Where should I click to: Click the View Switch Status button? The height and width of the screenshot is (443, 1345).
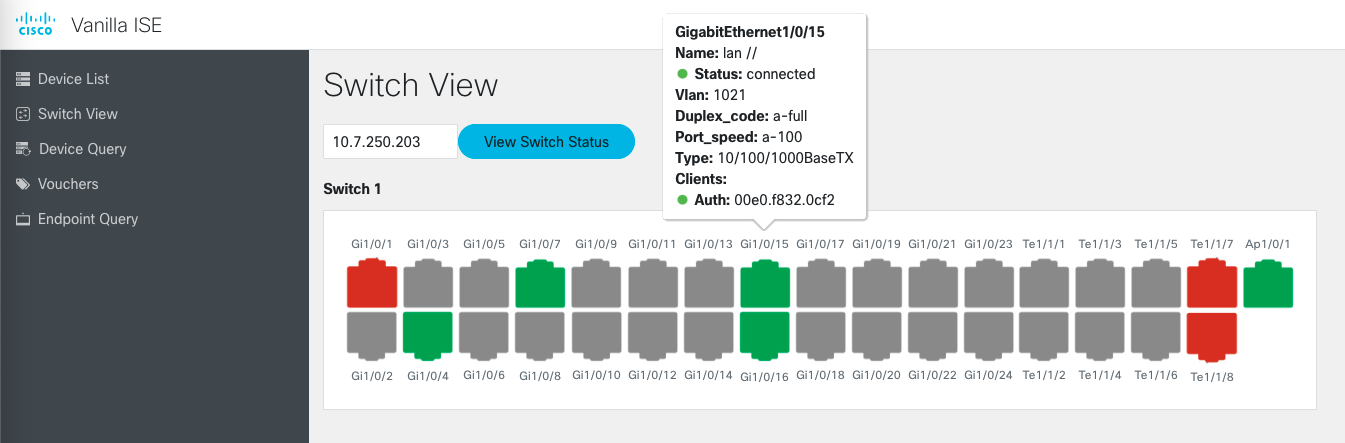546,142
